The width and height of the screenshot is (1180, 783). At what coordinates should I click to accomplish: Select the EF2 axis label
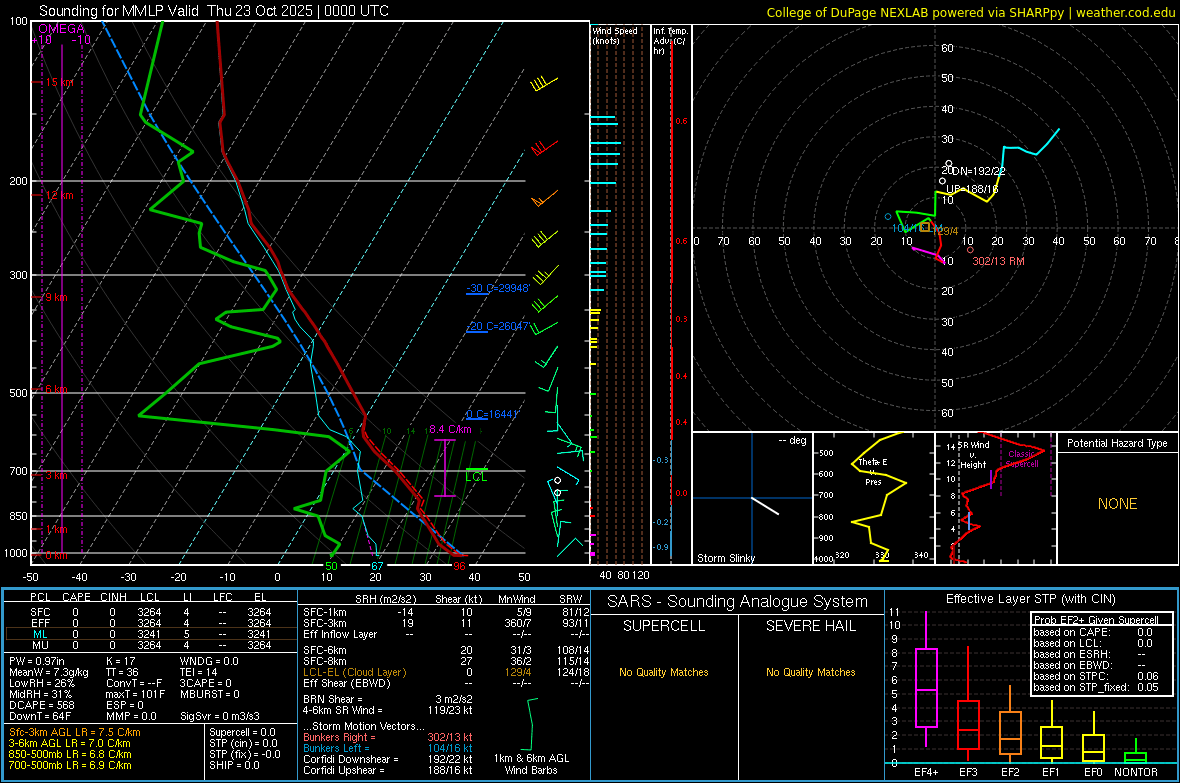(1010, 772)
